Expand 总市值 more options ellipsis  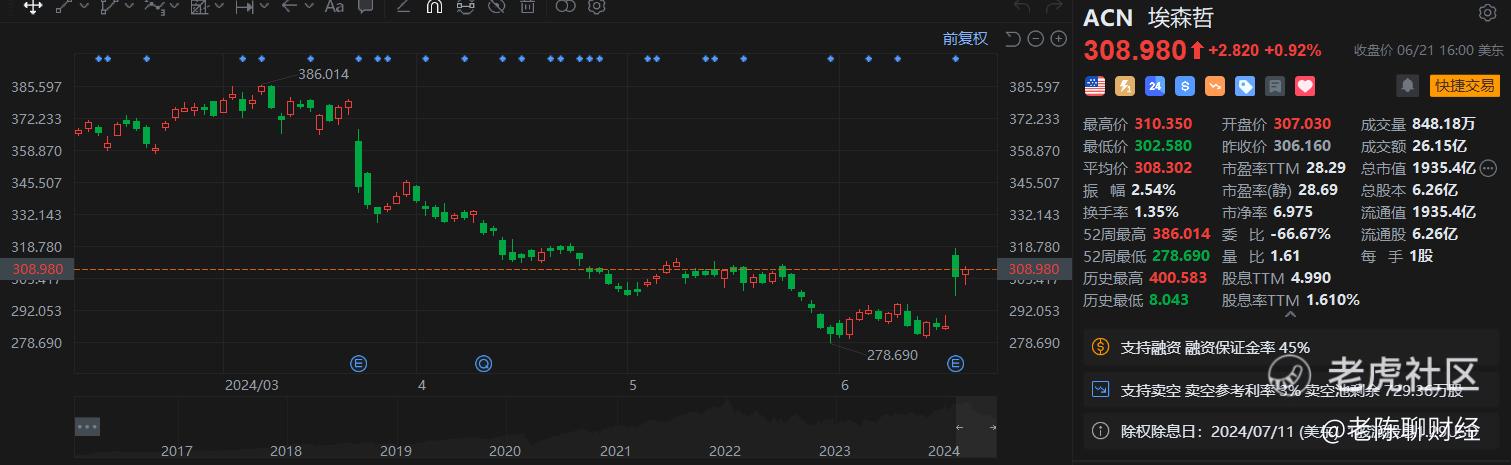pos(1488,167)
